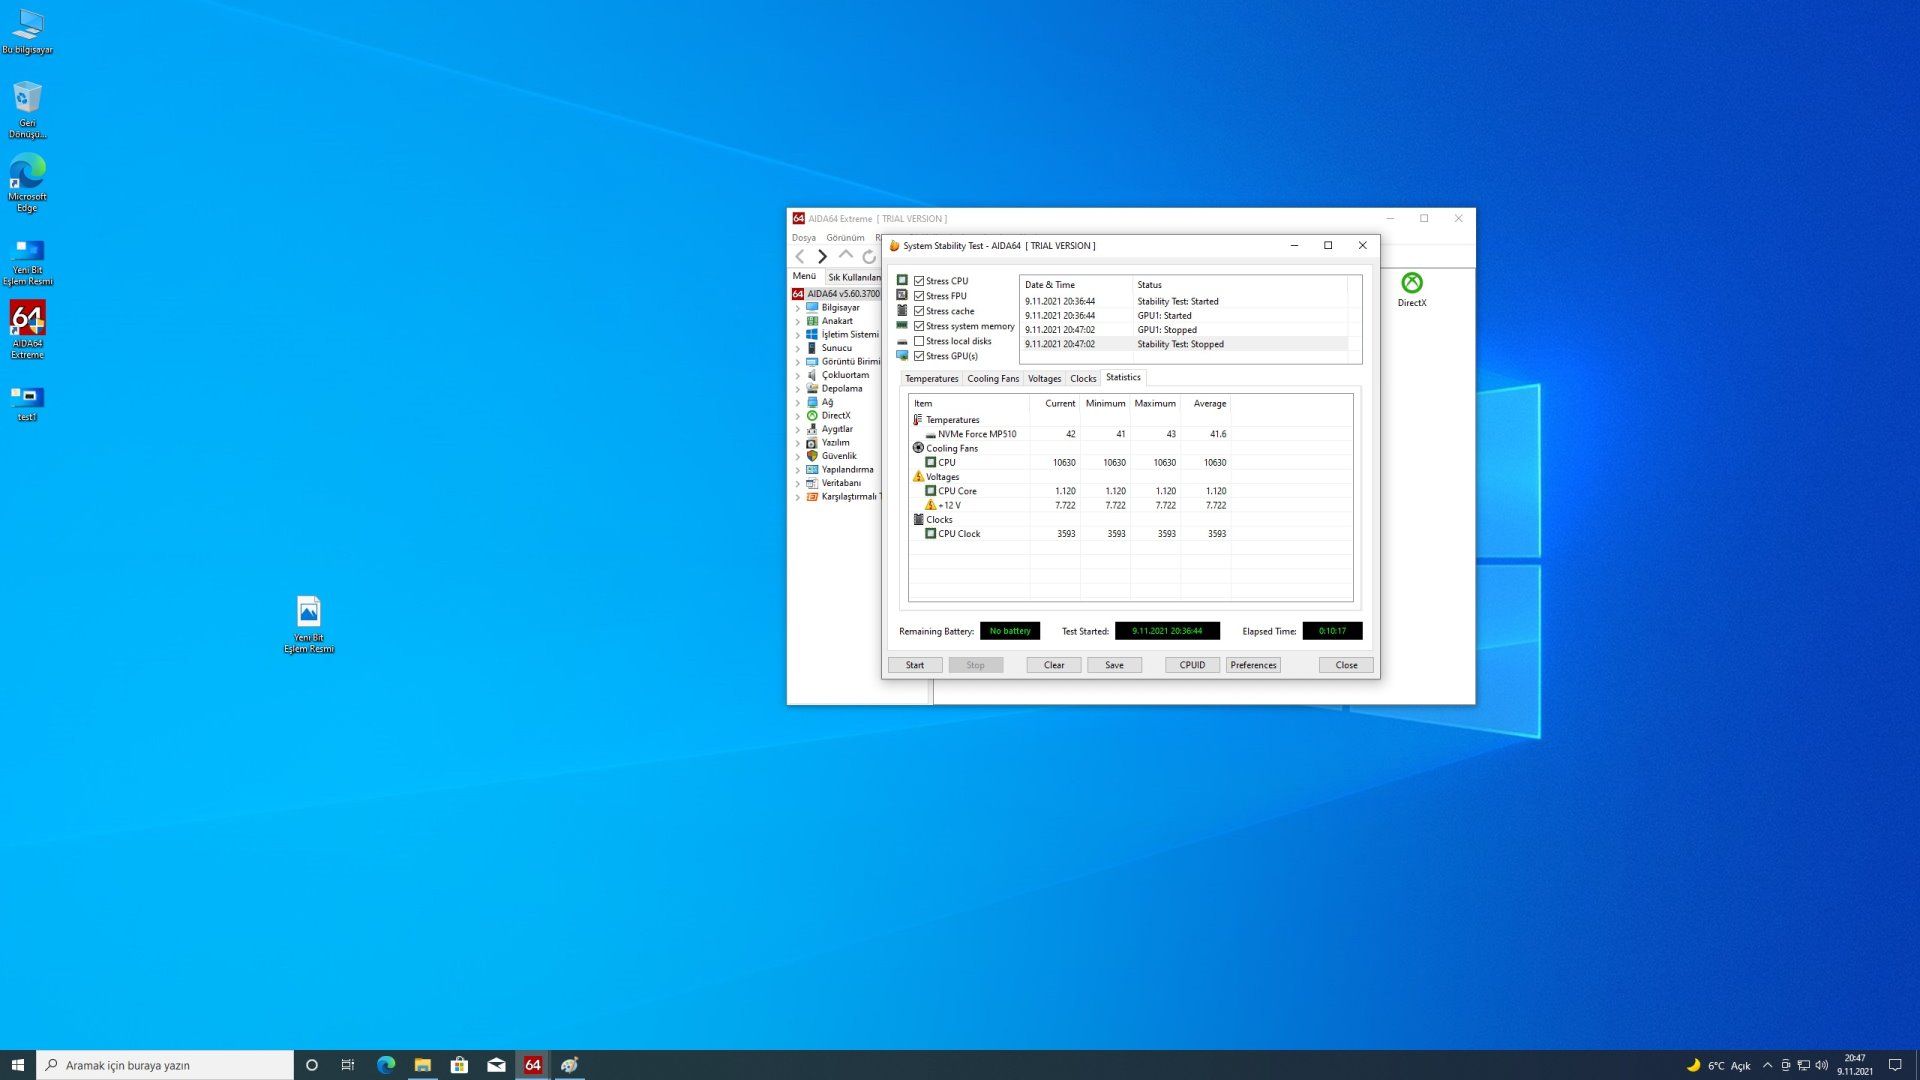Screen dimensions: 1920x1080
Task: Click the AIDA64 icon in the taskbar
Action: [x=533, y=1065]
